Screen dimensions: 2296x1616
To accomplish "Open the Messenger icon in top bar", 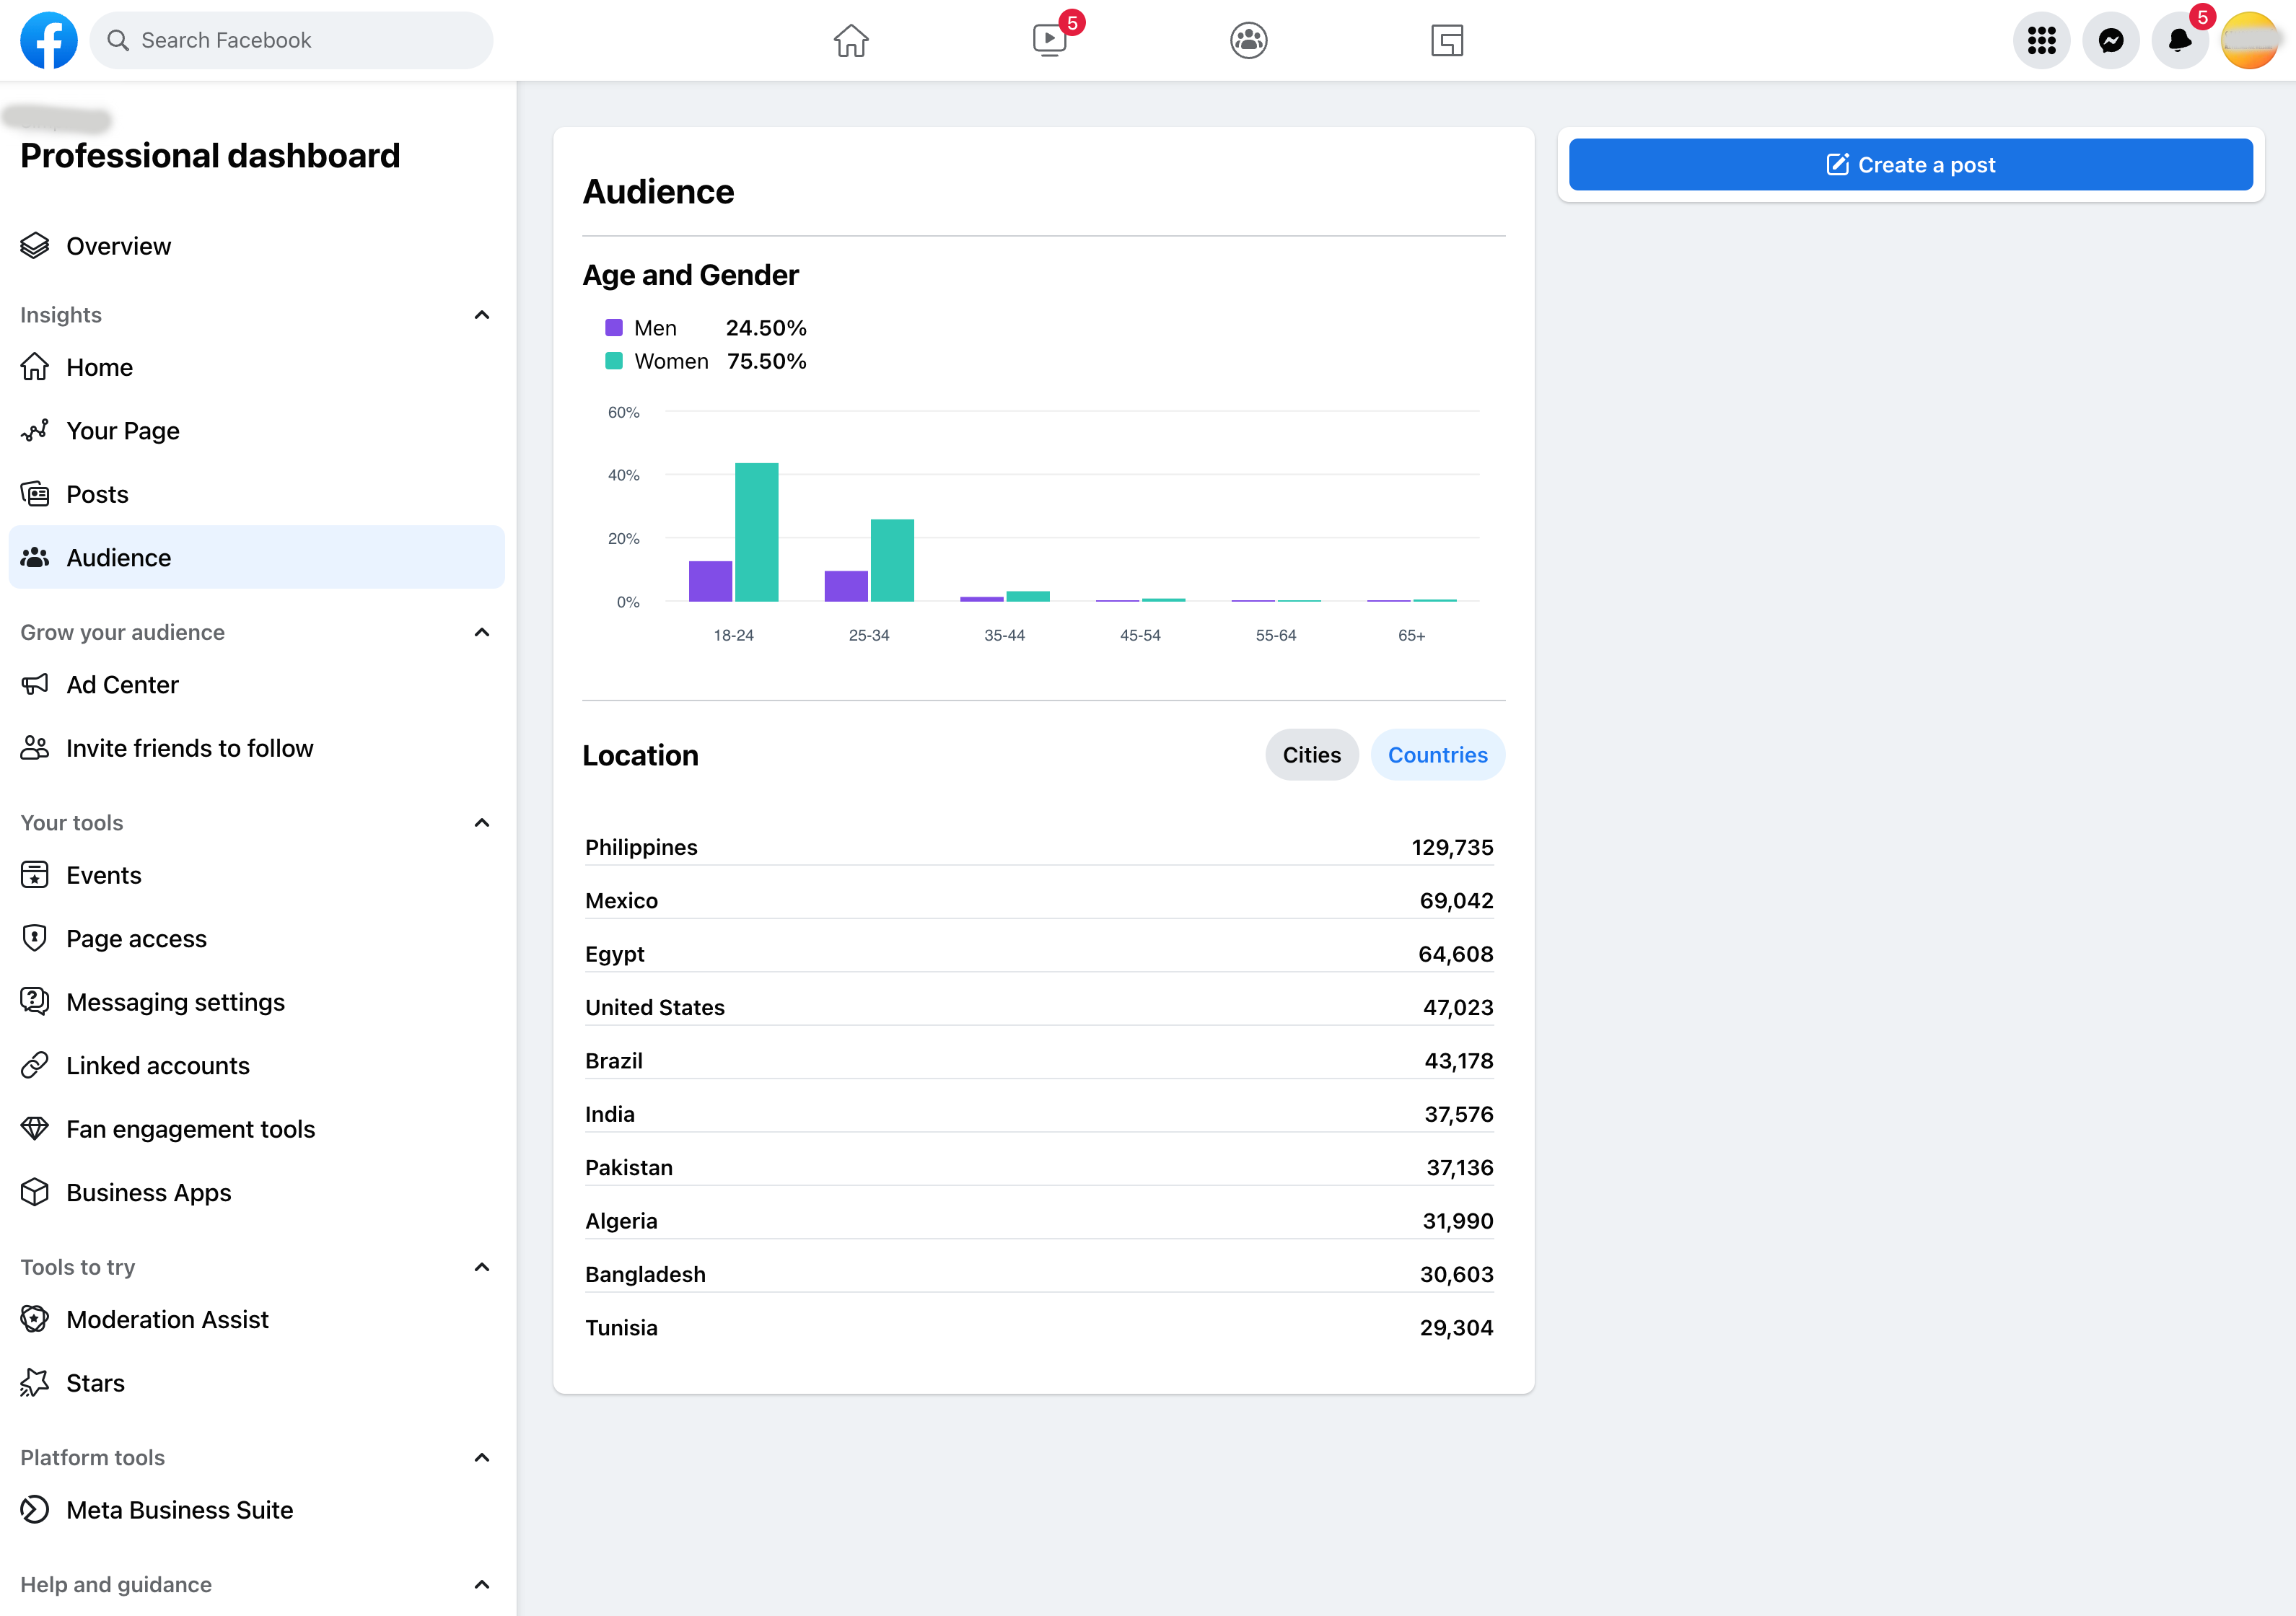I will tap(2110, 41).
